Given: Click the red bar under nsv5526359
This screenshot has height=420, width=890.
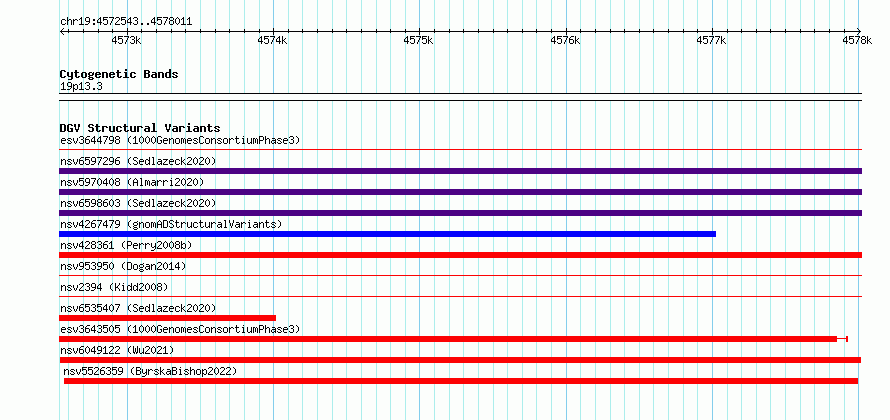Looking at the screenshot, I should click(461, 381).
